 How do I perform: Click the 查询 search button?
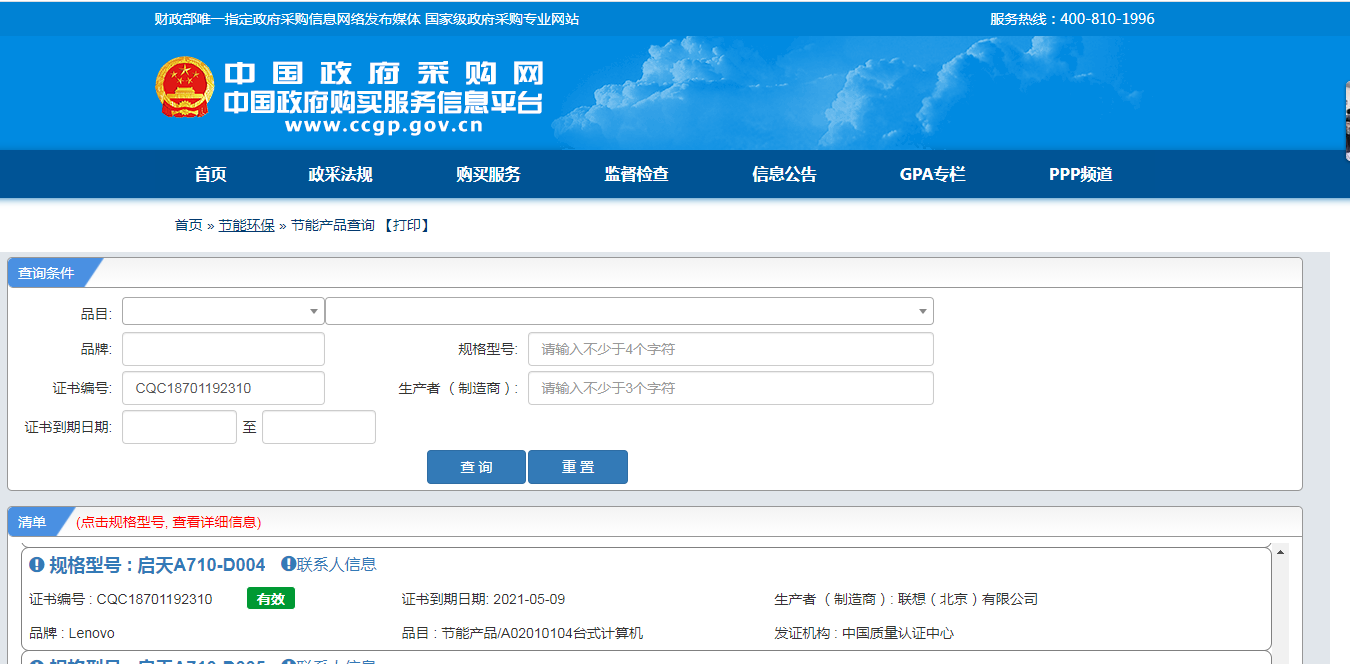click(x=476, y=467)
